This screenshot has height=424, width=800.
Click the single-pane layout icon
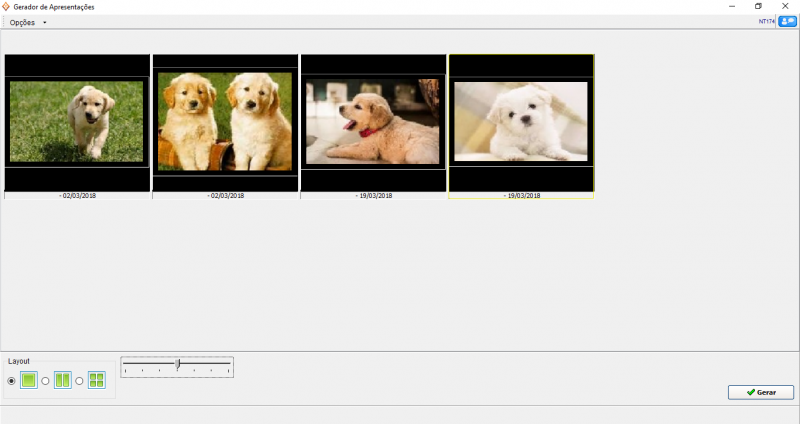click(x=29, y=380)
